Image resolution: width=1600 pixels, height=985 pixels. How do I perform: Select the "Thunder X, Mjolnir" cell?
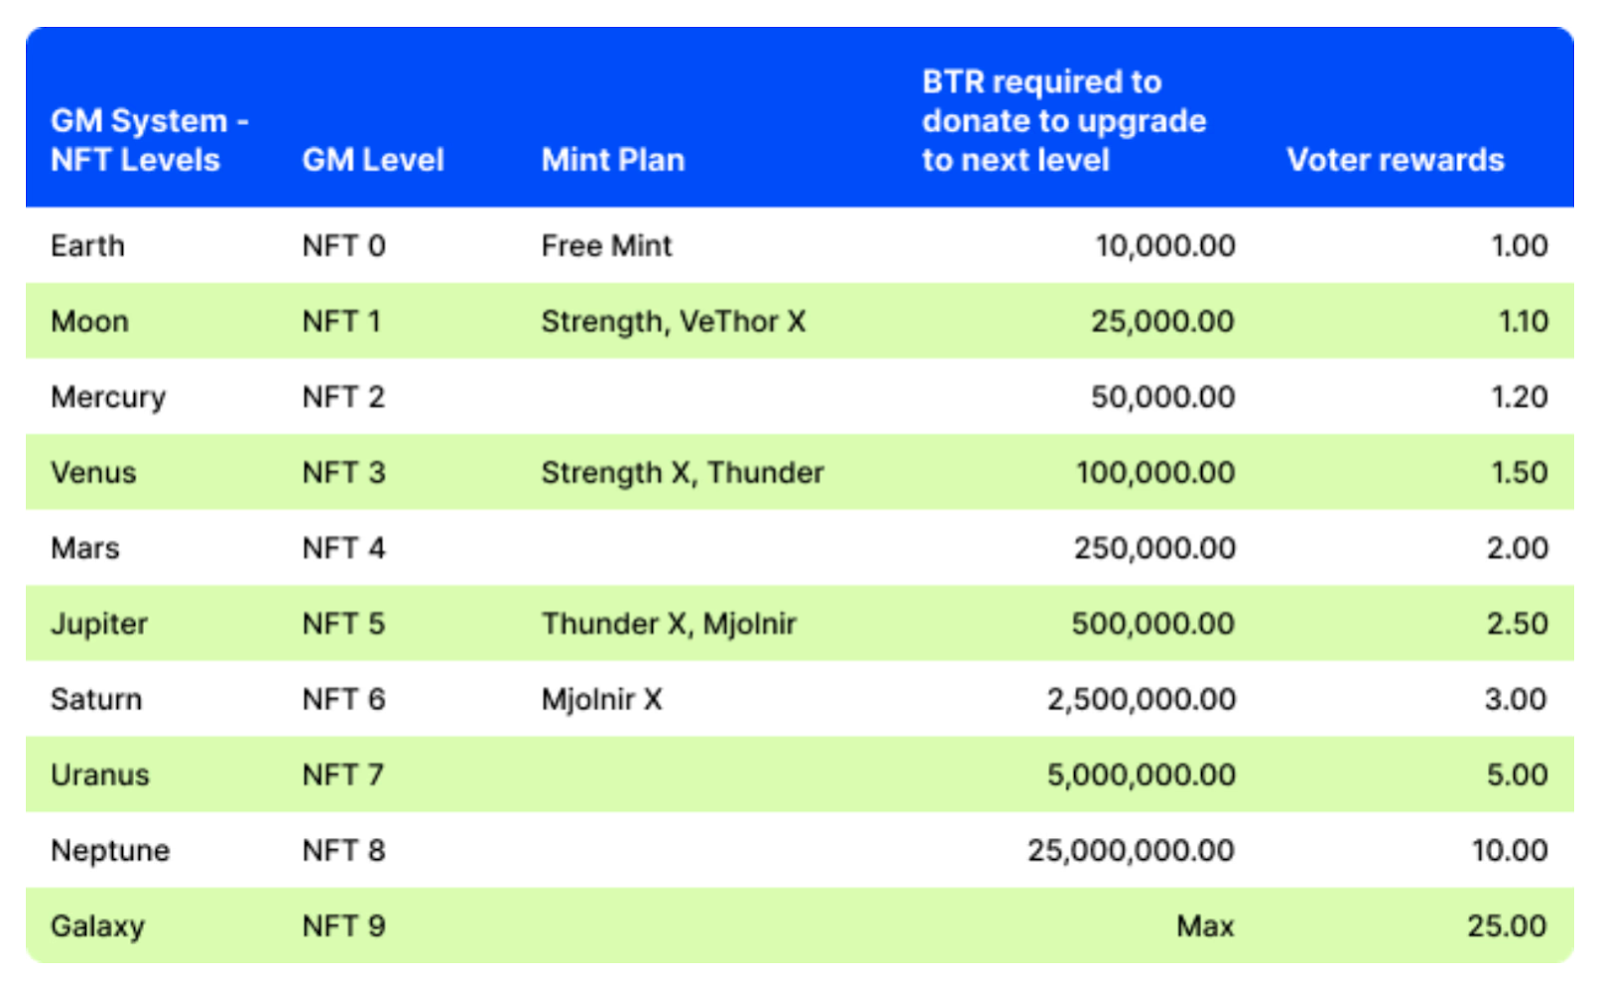(x=669, y=624)
